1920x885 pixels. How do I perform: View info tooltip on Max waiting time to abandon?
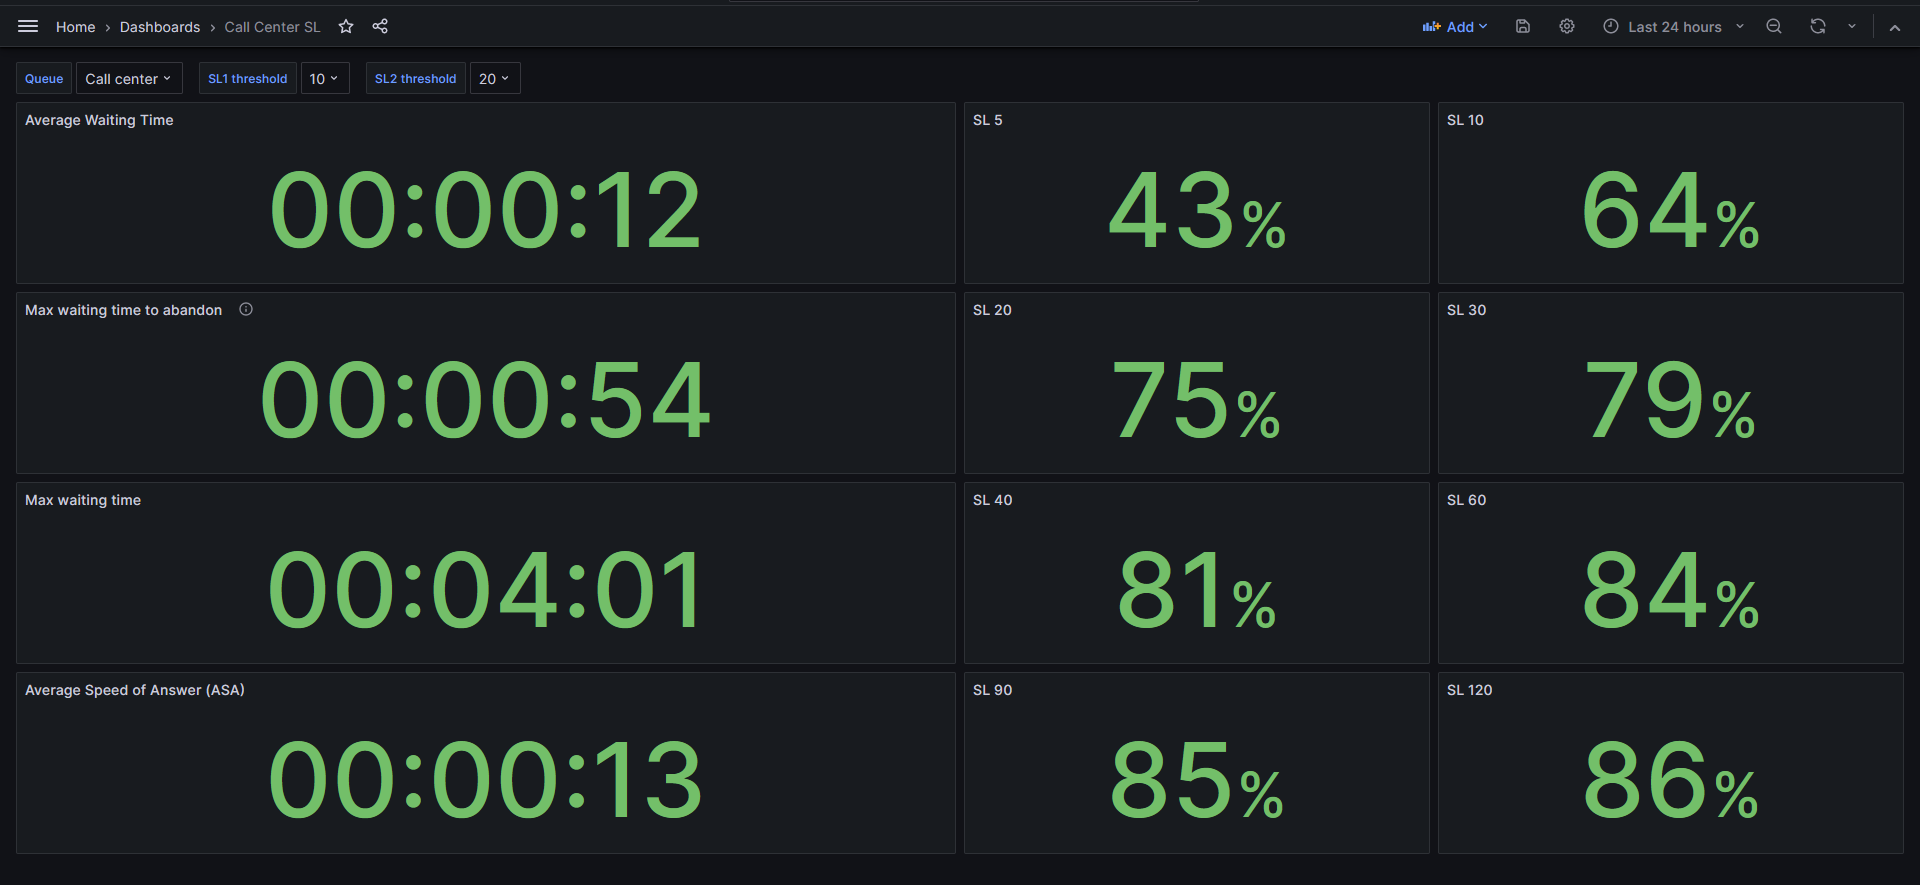pyautogui.click(x=246, y=309)
